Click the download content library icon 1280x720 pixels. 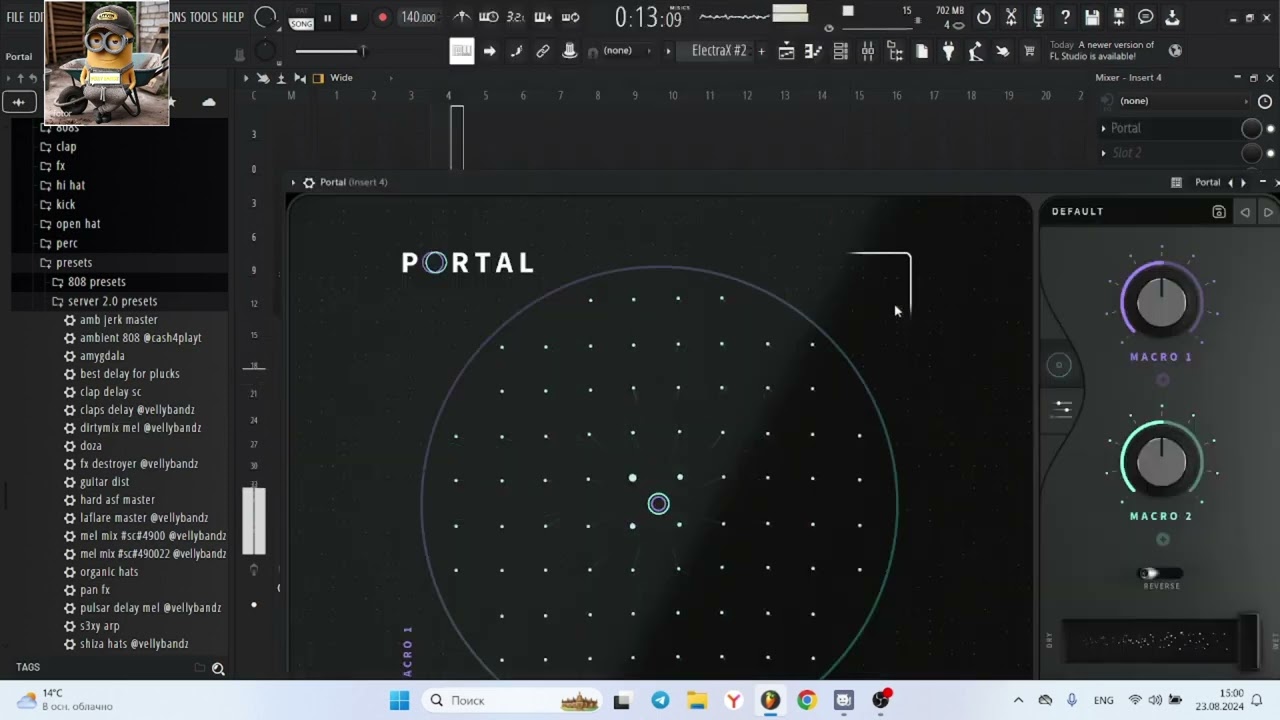(1172, 17)
